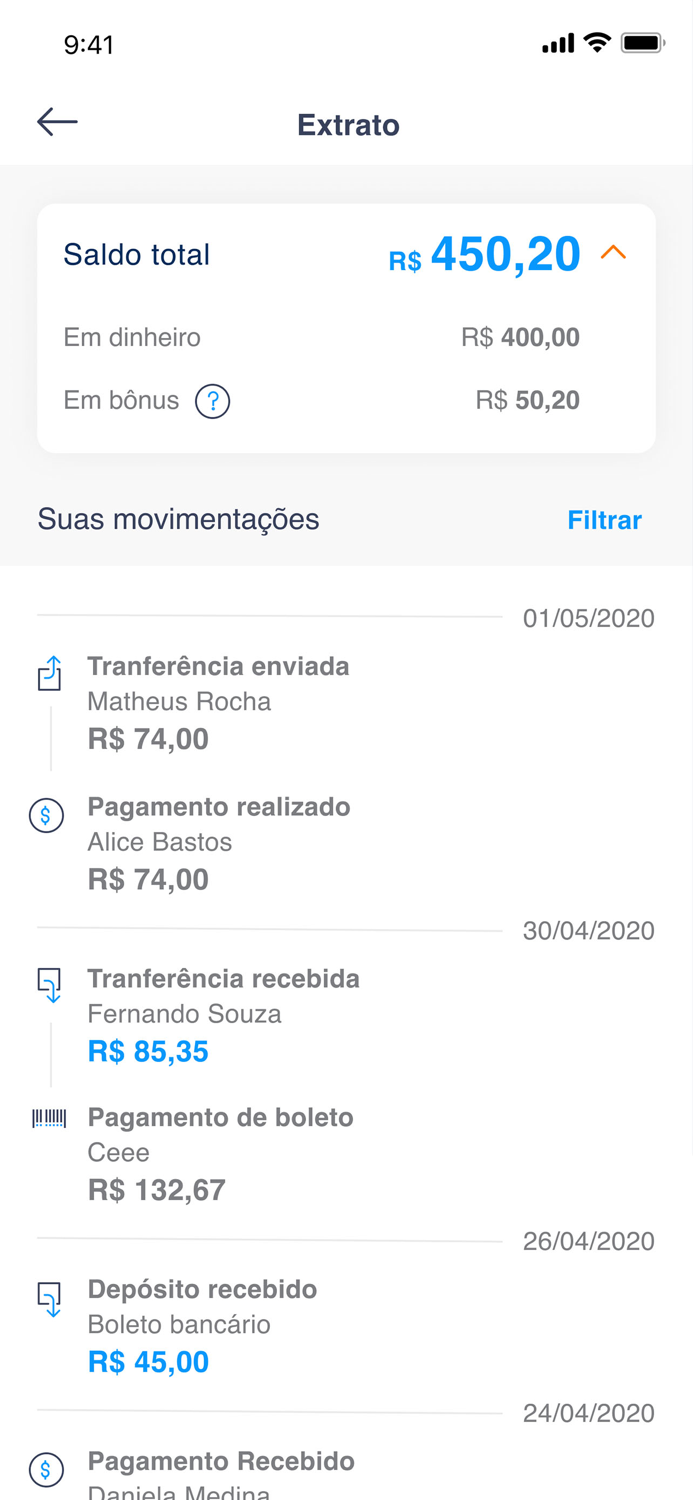Screen dimensions: 693x1500
Task: Tap the cellular signal bars indicator
Action: pos(557,43)
